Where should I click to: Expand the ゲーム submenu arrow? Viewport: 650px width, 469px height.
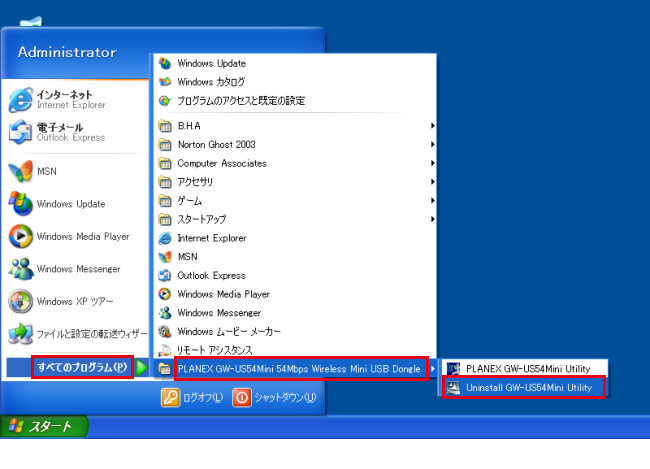coord(432,201)
